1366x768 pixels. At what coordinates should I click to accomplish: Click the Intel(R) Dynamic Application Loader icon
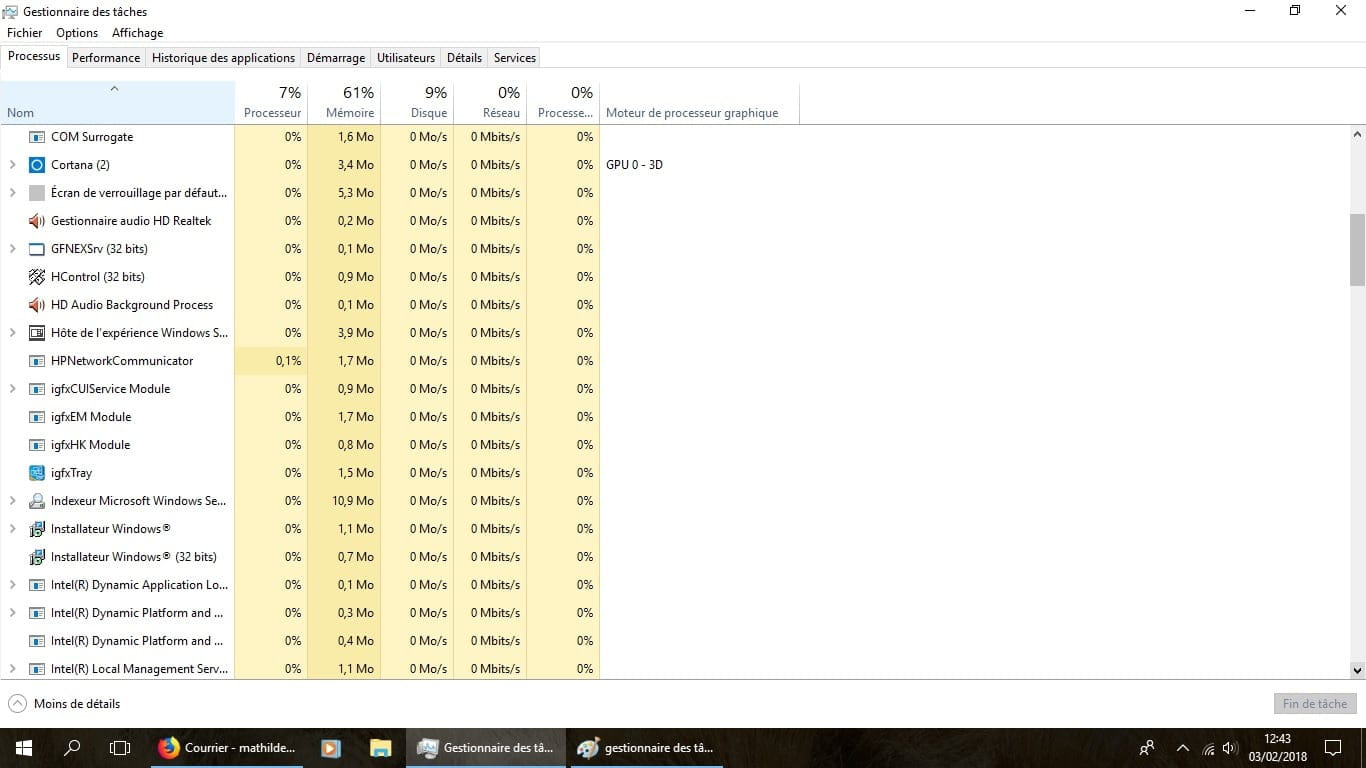click(x=37, y=585)
